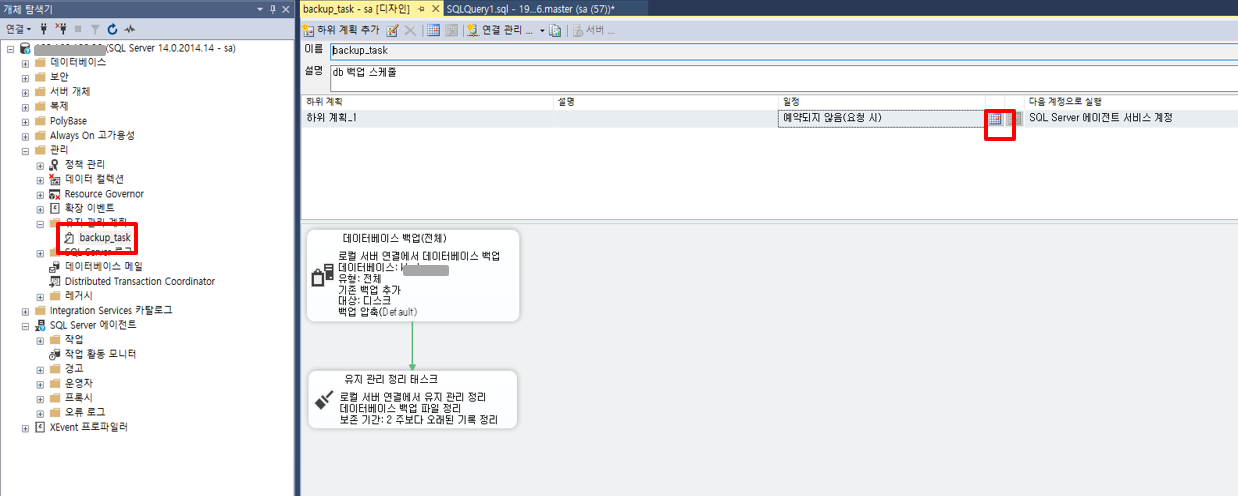1238x496 pixels.
Task: Expand the 복제 folder
Action: point(26,106)
